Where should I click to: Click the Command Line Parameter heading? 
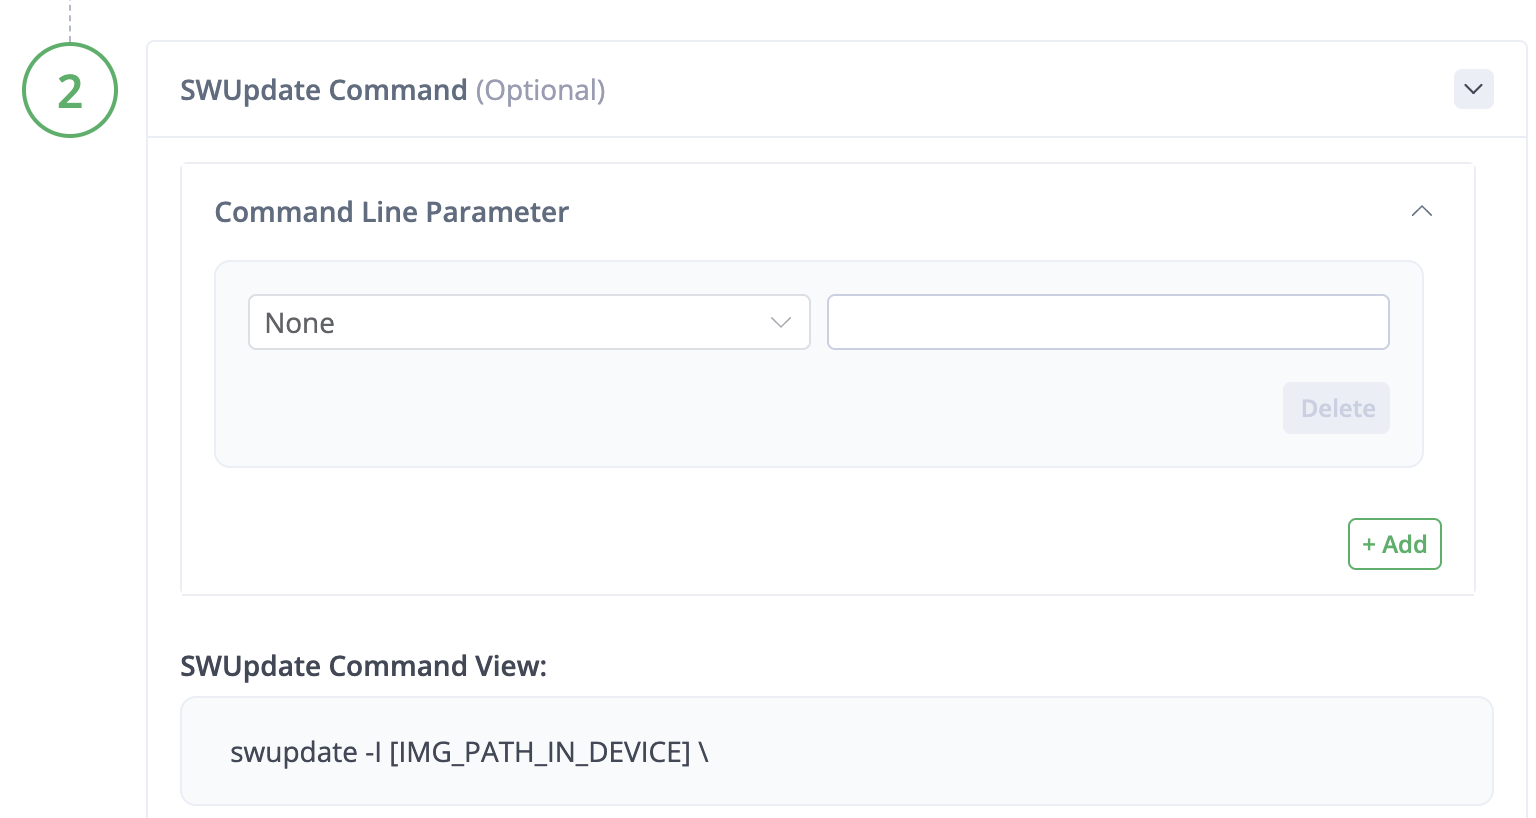click(391, 212)
